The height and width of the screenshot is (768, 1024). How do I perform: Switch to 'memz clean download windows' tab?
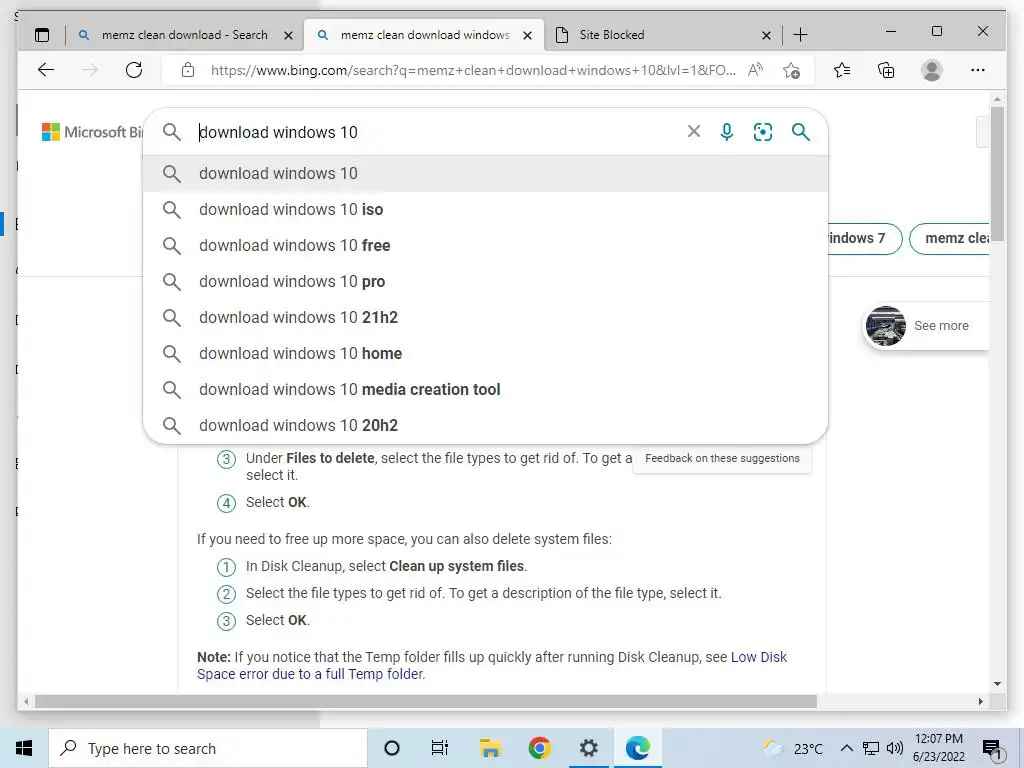coord(424,35)
